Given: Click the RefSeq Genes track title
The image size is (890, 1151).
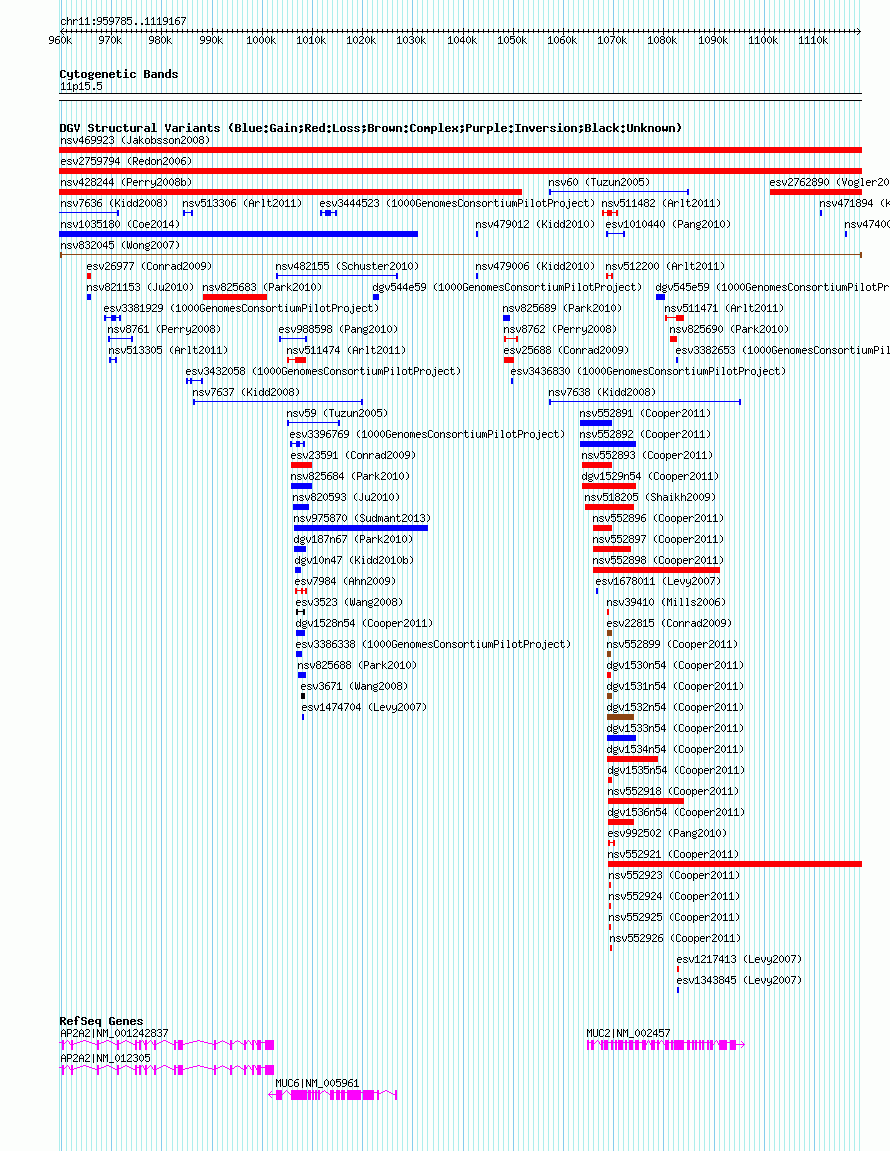Looking at the screenshot, I should (101, 1021).
